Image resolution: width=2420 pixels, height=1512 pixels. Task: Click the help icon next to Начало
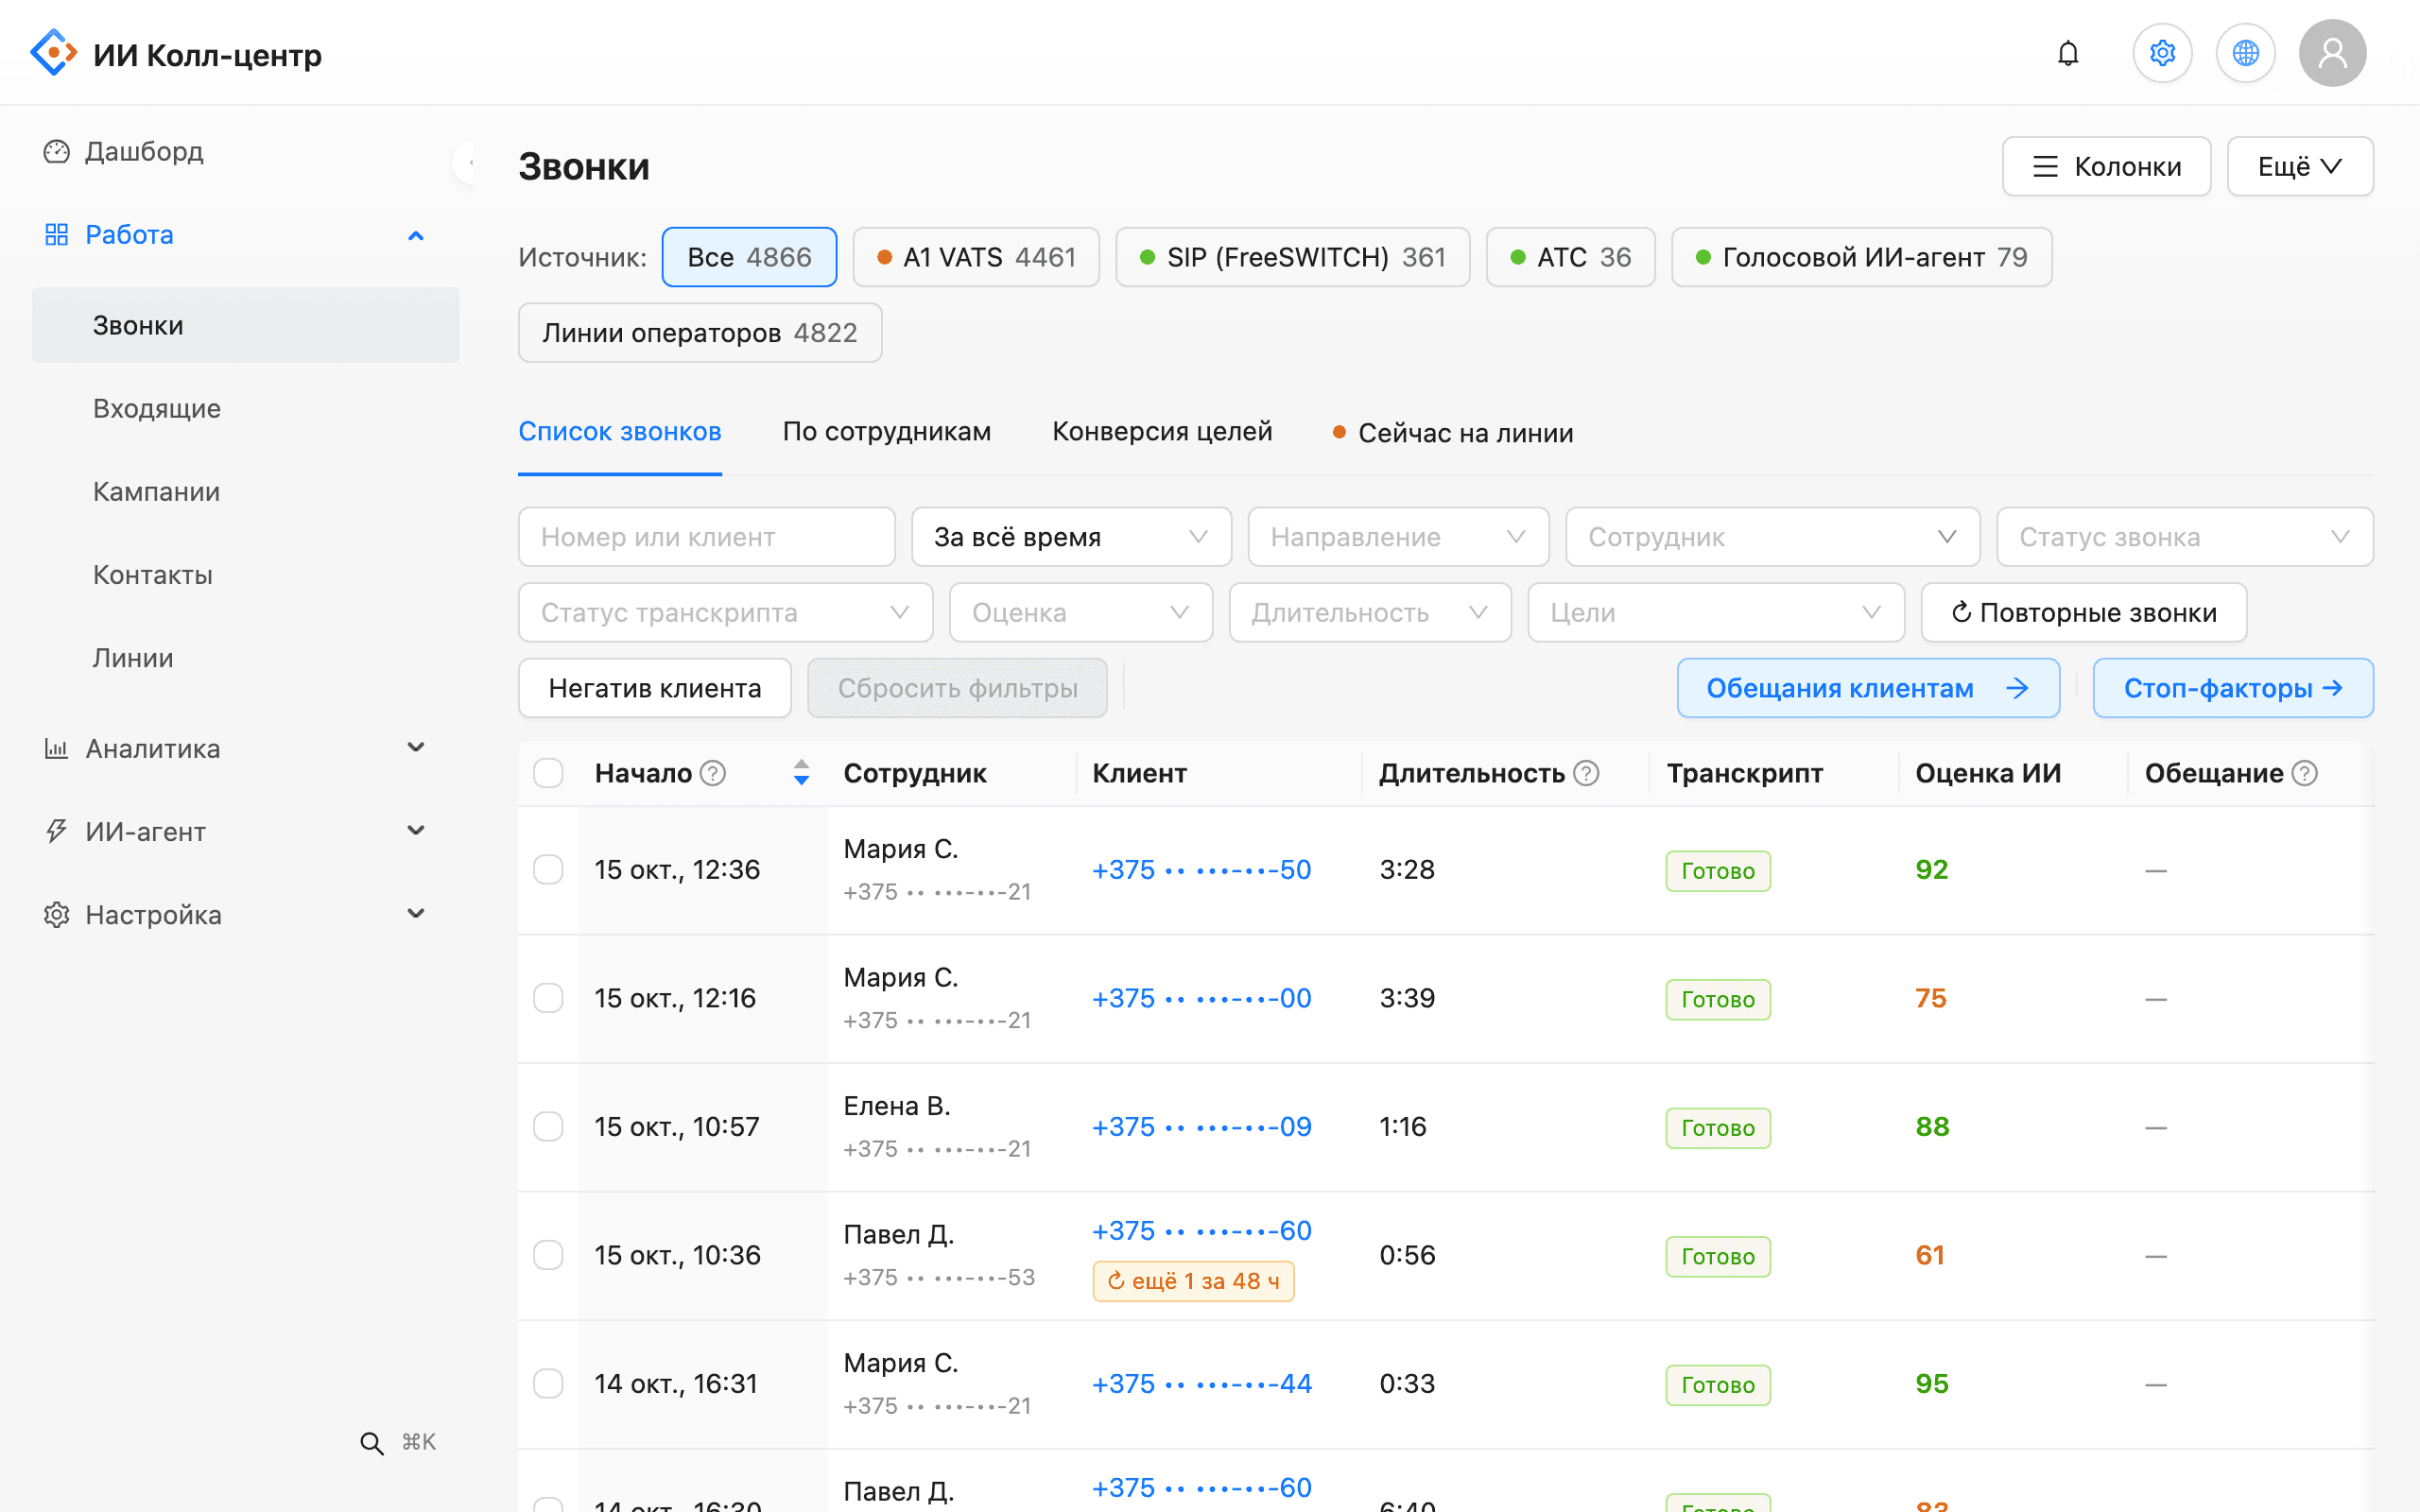click(x=713, y=773)
